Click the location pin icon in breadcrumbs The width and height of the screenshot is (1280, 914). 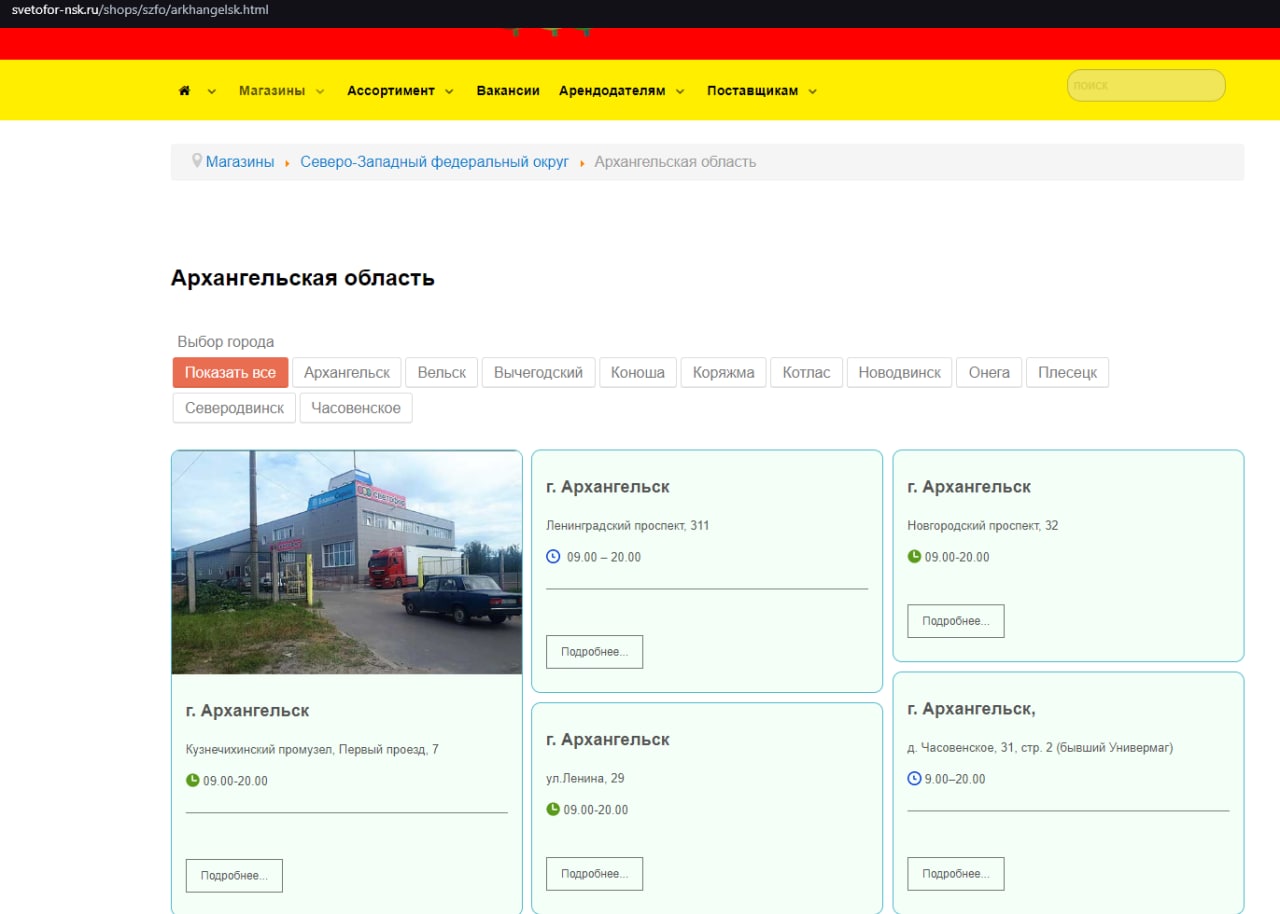(x=197, y=161)
